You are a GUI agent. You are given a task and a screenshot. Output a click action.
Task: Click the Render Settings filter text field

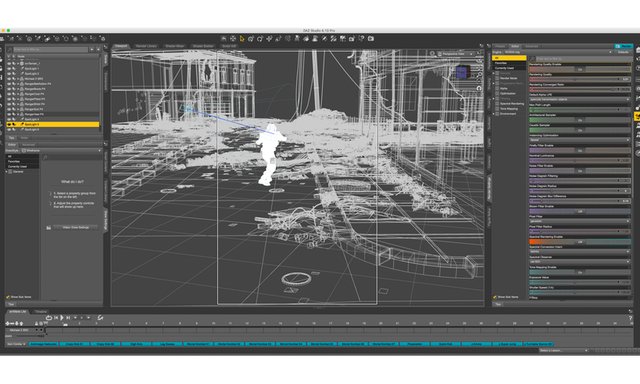coord(583,59)
